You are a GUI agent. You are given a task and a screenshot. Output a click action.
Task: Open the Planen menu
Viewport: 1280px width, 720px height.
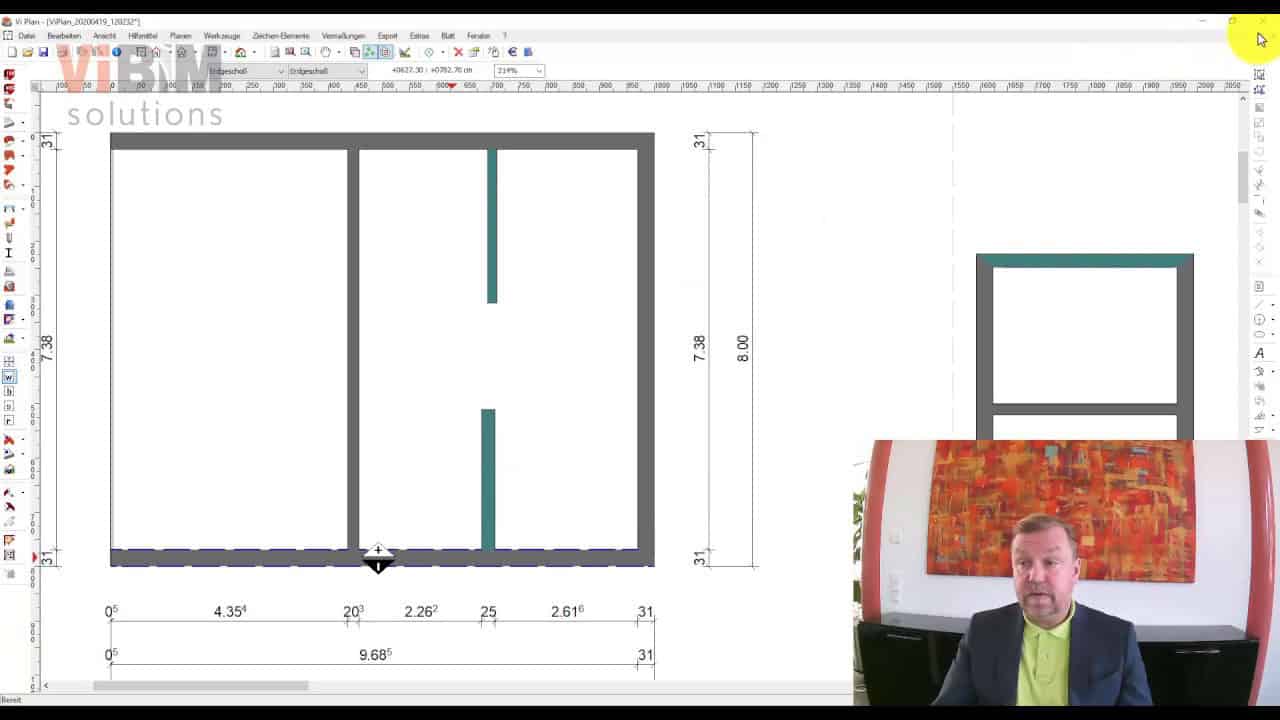tap(180, 36)
